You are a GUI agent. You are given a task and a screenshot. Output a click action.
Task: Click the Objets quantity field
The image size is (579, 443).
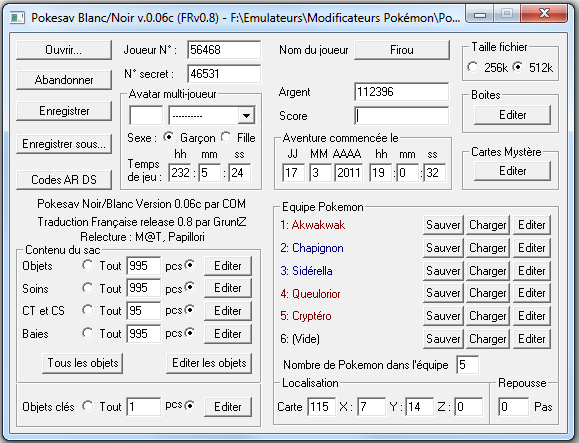click(x=144, y=266)
